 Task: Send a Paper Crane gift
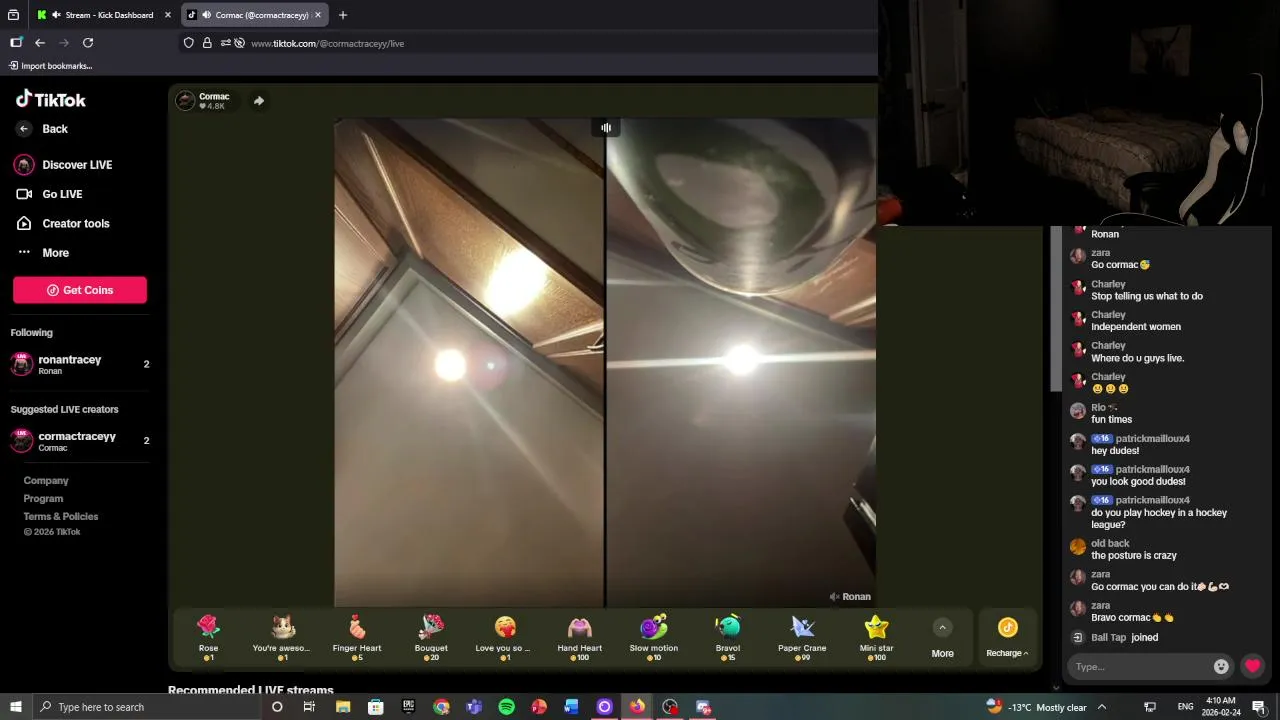click(802, 637)
